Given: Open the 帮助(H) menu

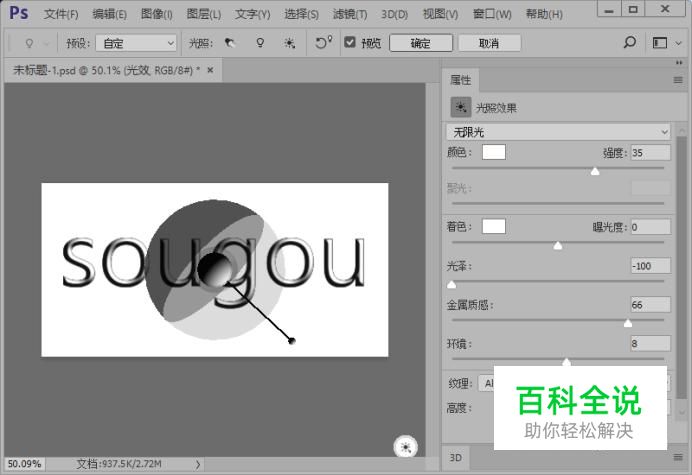Looking at the screenshot, I should 544,14.
